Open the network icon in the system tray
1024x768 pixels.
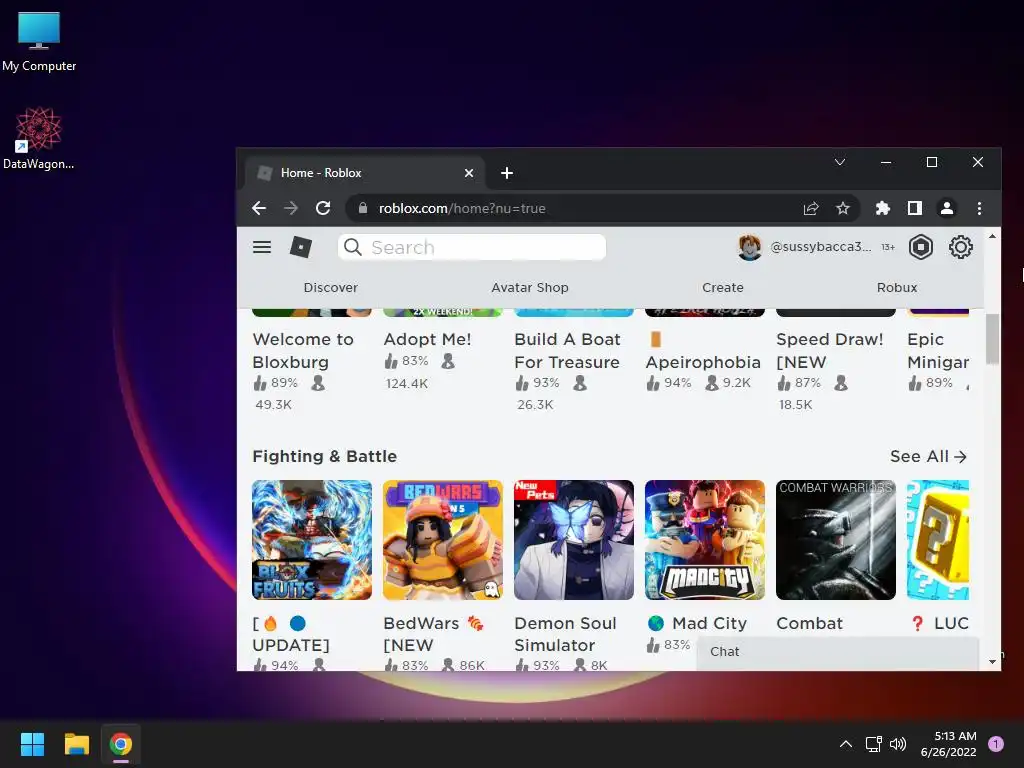(873, 744)
